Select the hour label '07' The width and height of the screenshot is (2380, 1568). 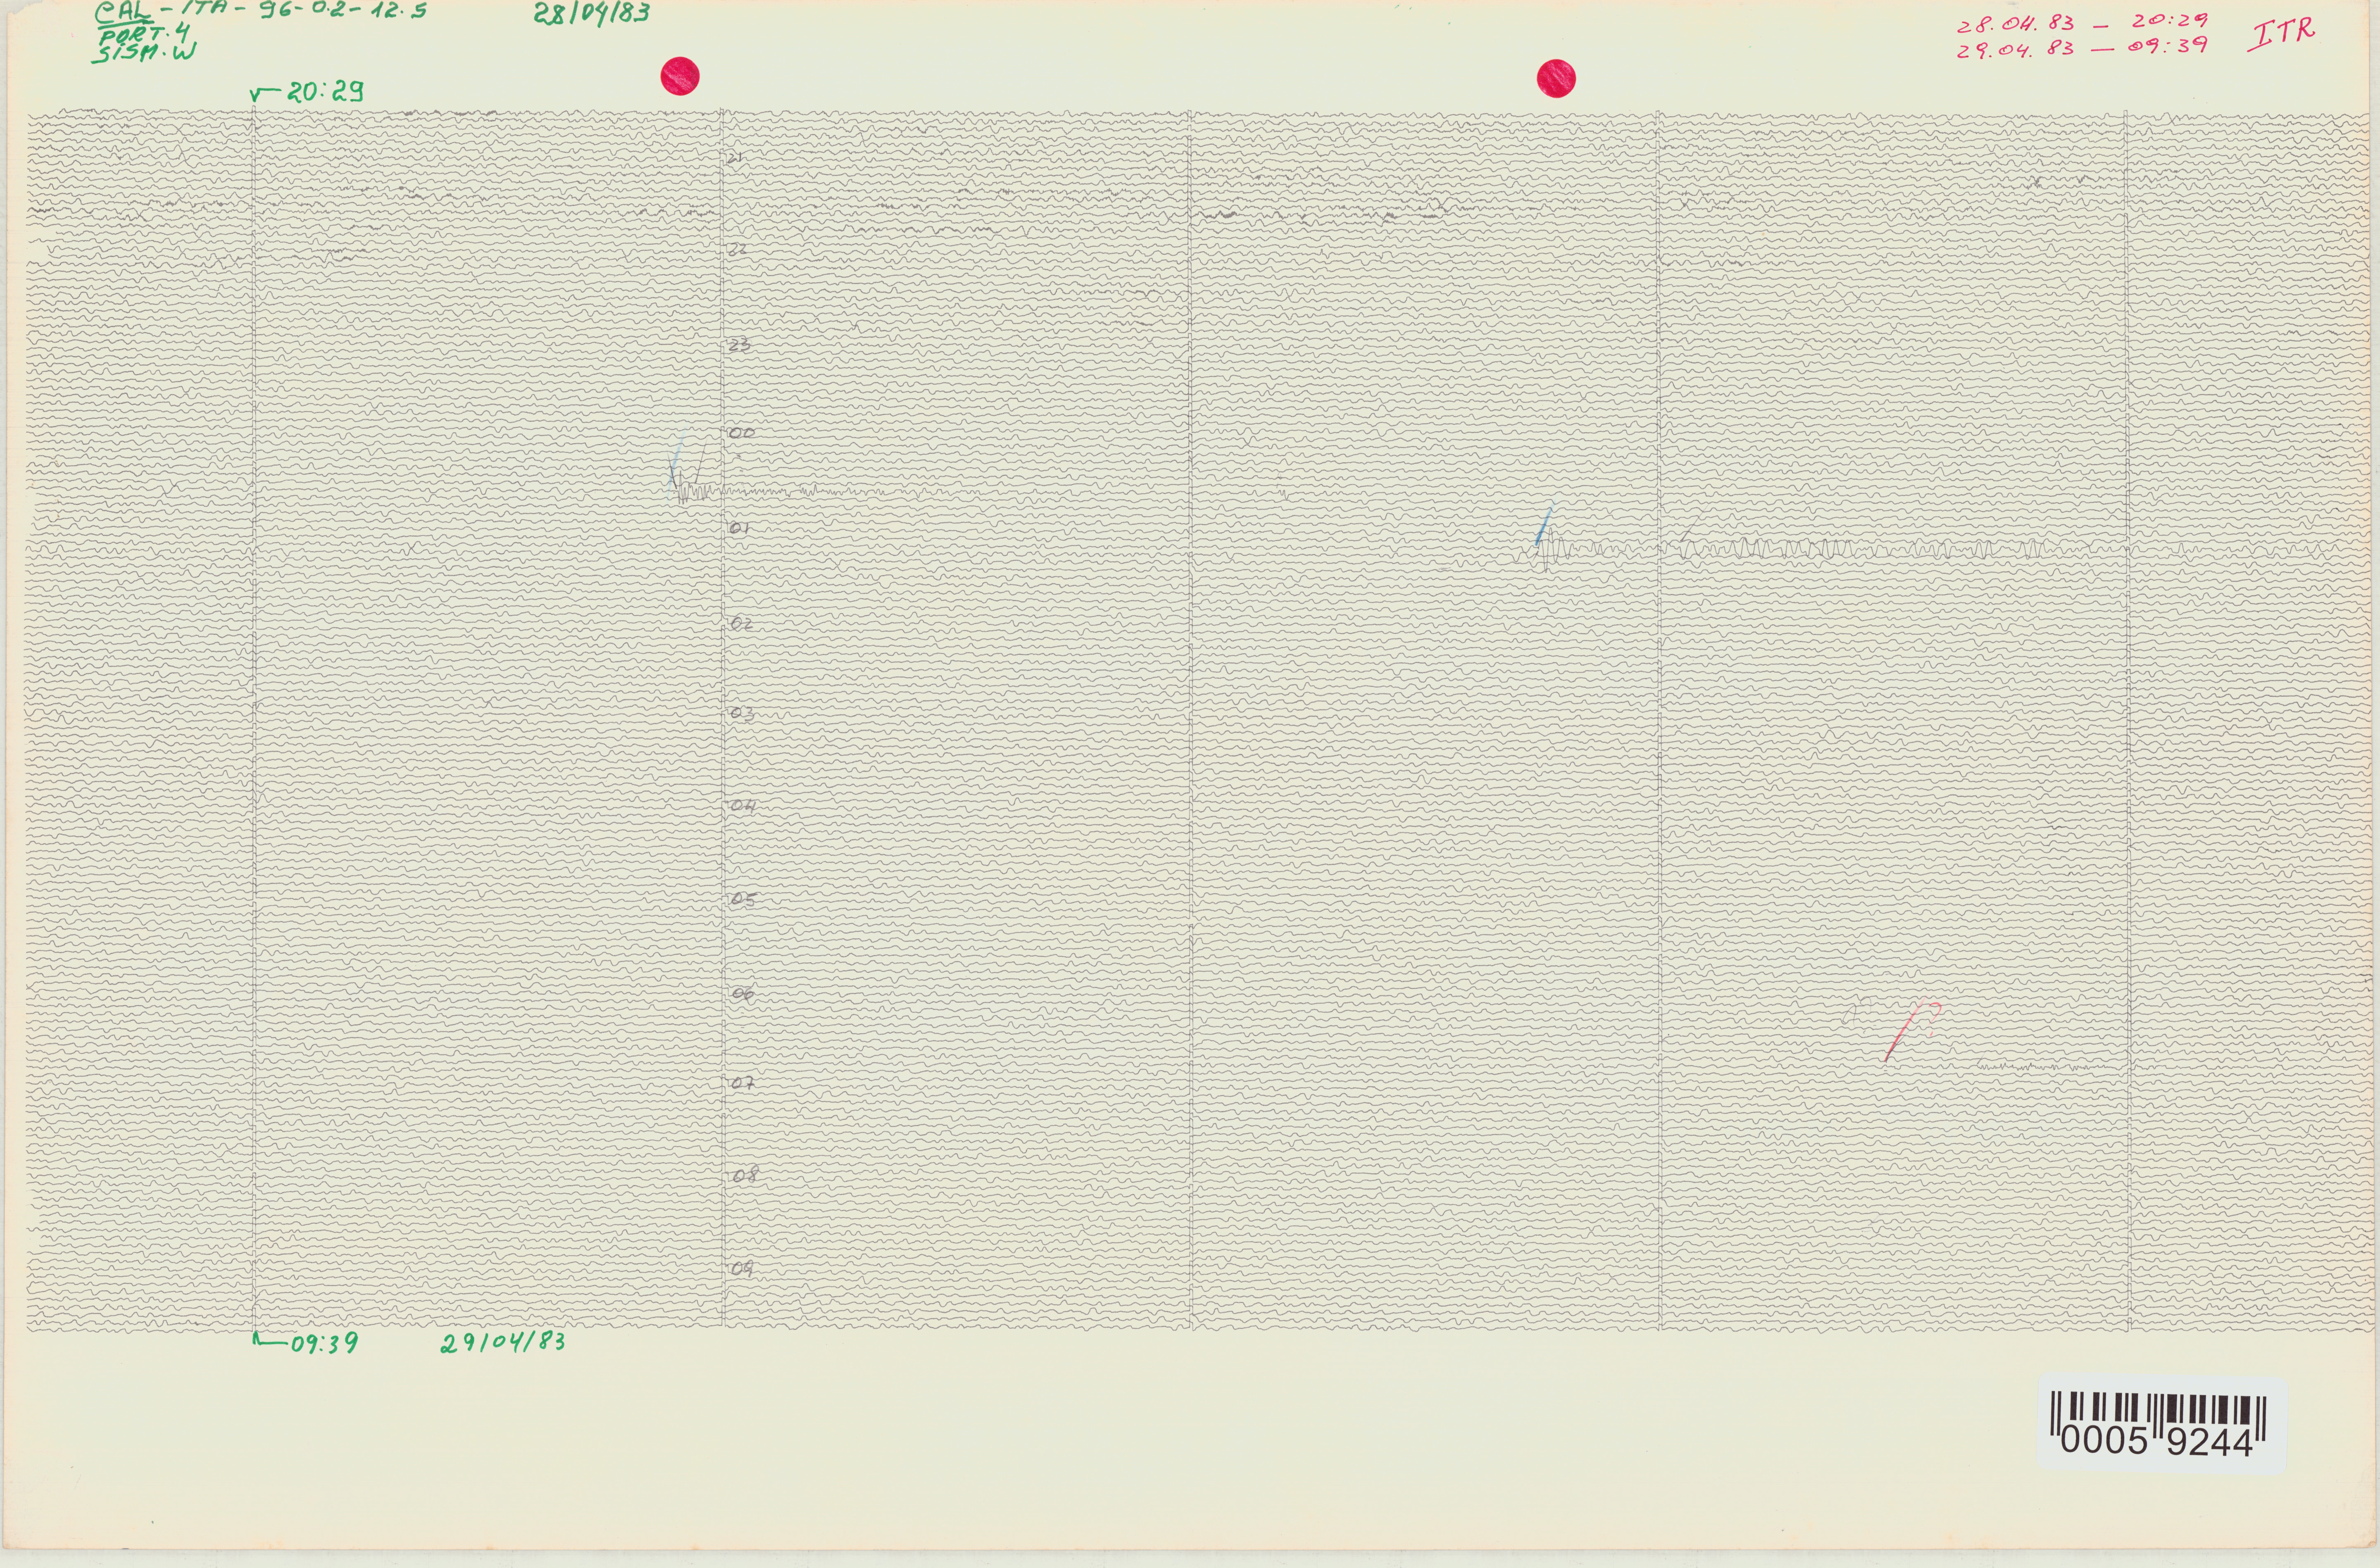(742, 1082)
